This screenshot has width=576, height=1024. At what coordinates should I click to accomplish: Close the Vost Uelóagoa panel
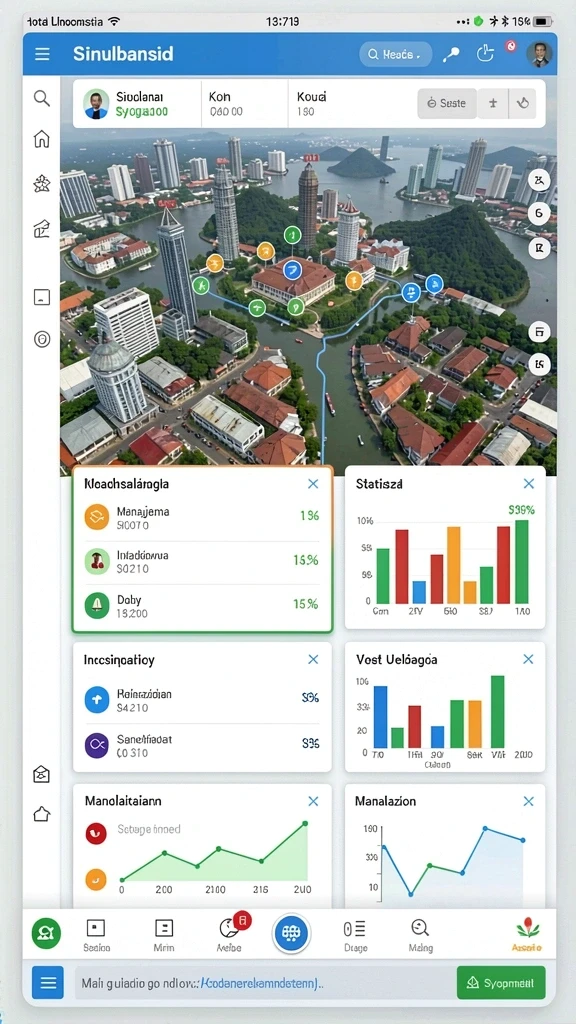pyautogui.click(x=528, y=660)
